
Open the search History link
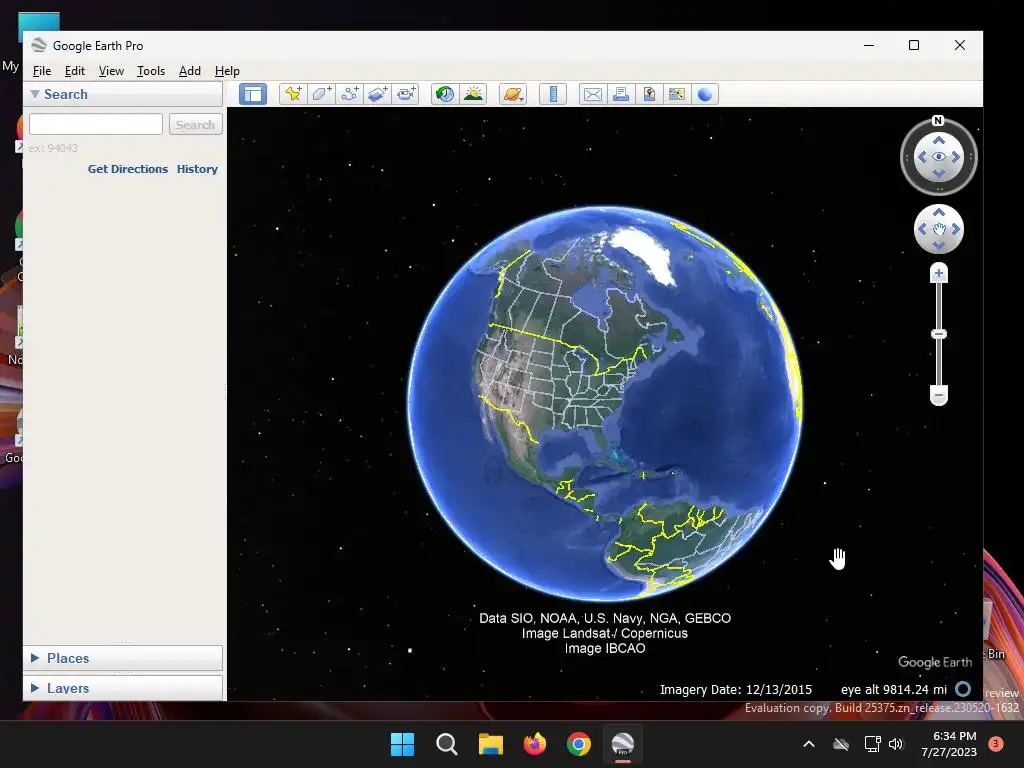(x=197, y=168)
